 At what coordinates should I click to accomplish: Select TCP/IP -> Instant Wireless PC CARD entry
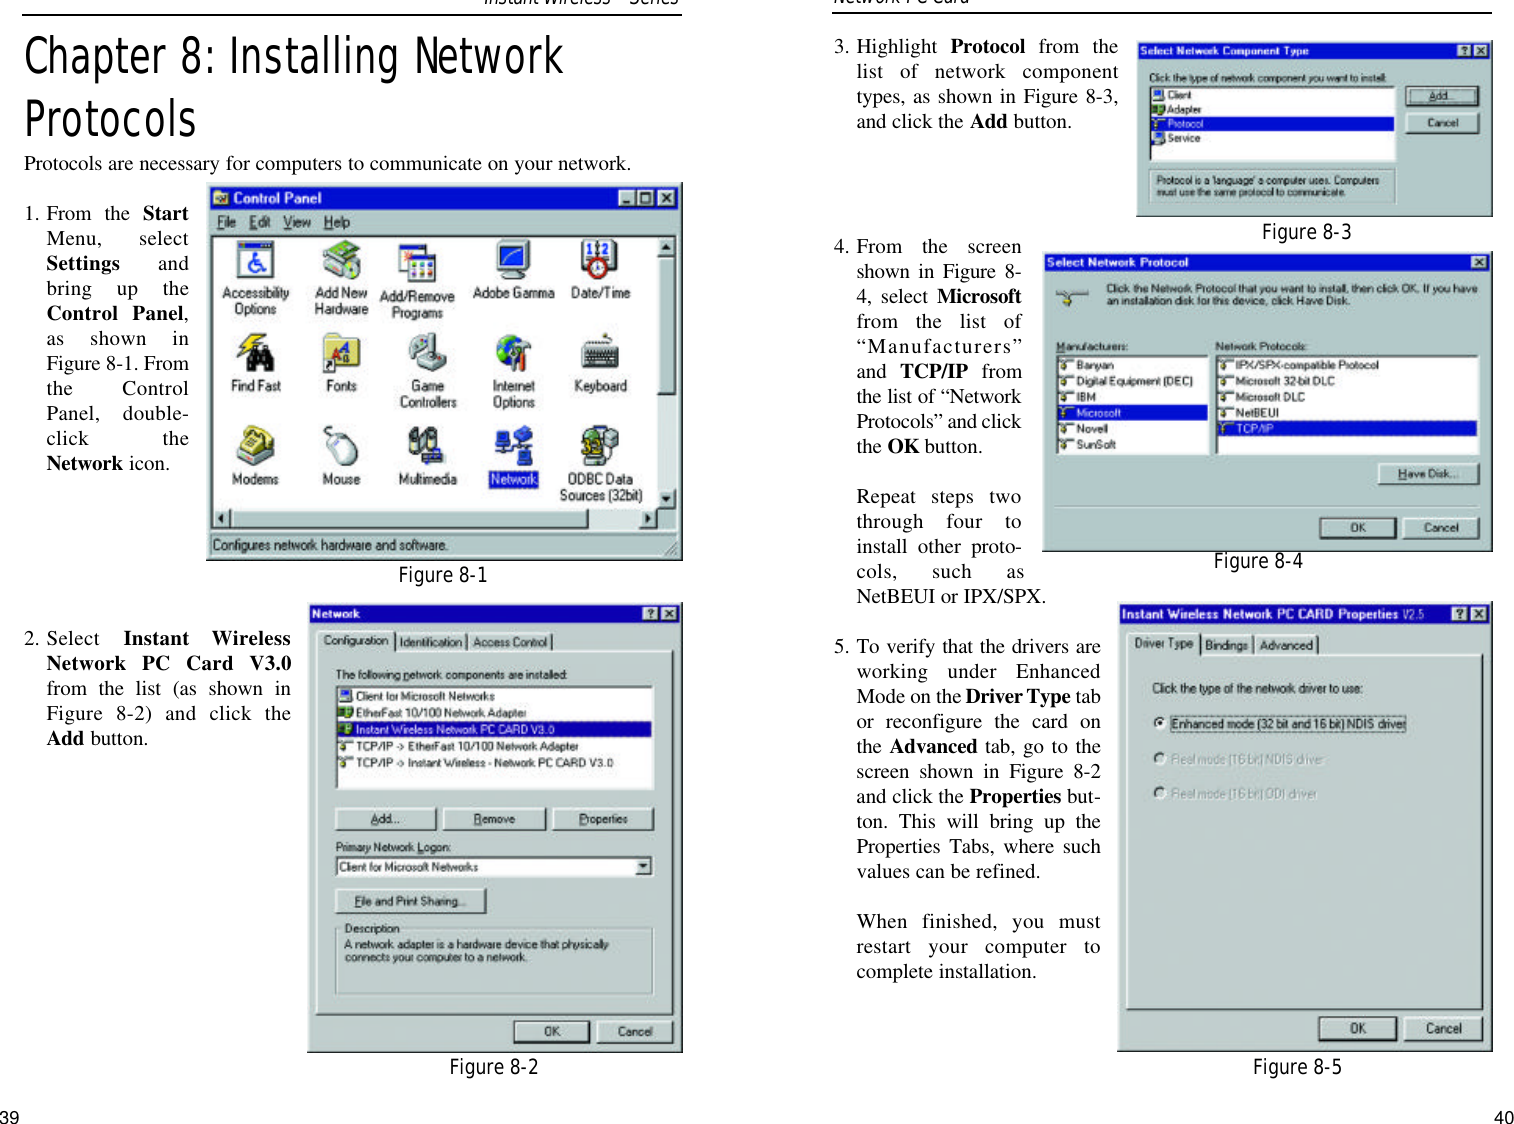494,762
